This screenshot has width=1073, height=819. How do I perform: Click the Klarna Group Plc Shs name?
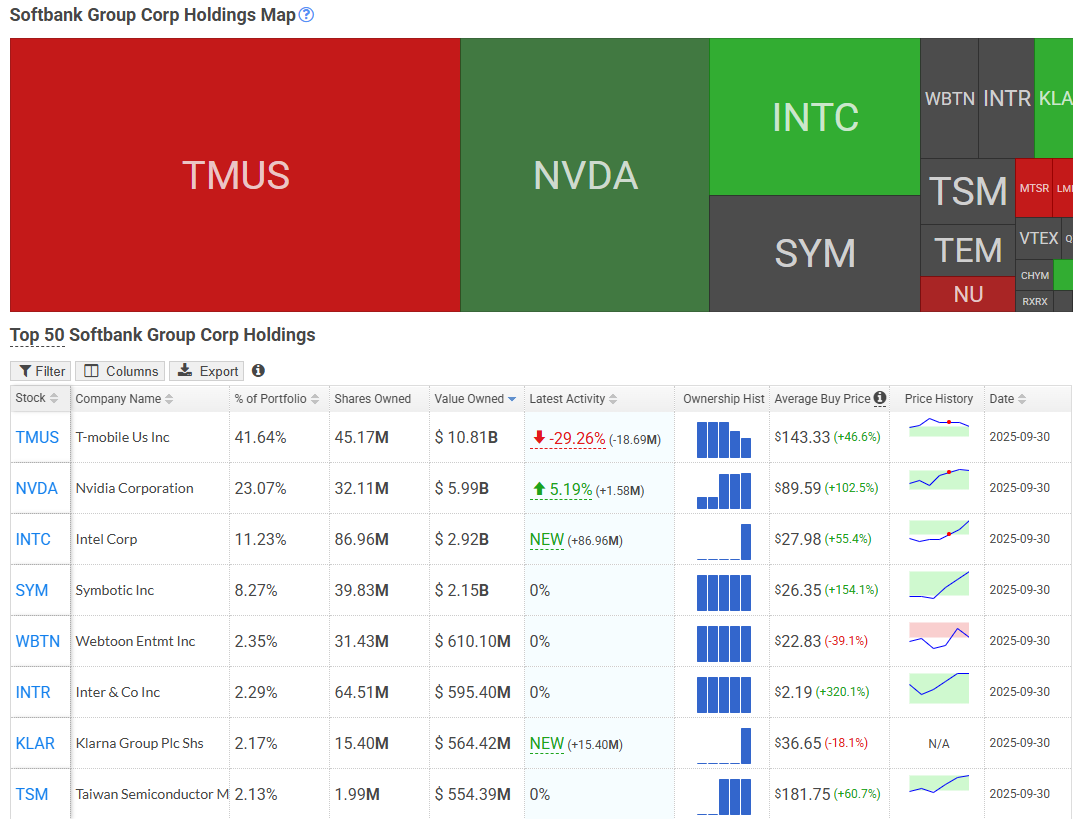tap(140, 743)
